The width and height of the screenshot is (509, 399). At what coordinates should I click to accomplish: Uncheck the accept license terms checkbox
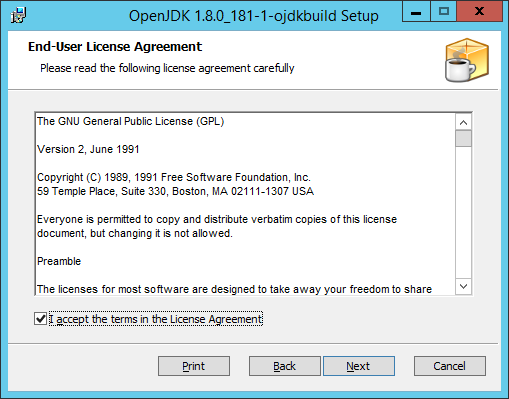(41, 319)
